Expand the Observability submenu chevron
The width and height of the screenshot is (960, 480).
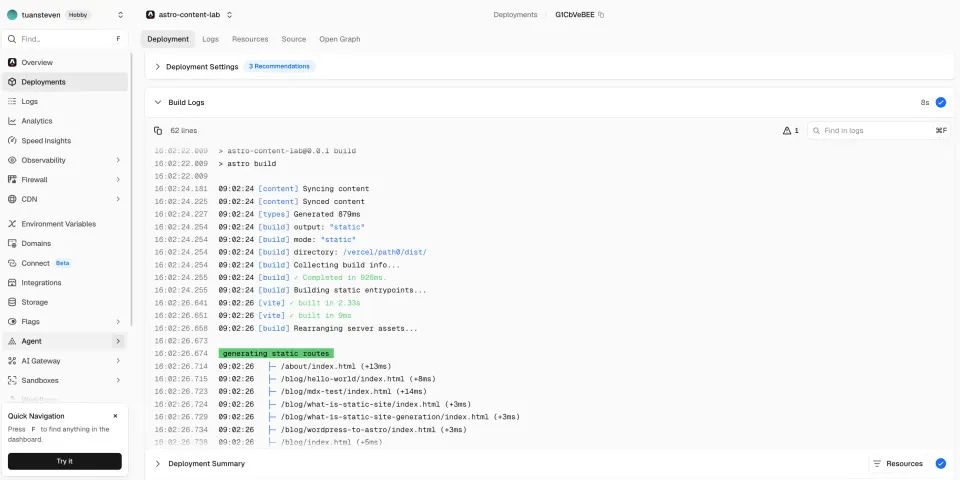[x=118, y=160]
